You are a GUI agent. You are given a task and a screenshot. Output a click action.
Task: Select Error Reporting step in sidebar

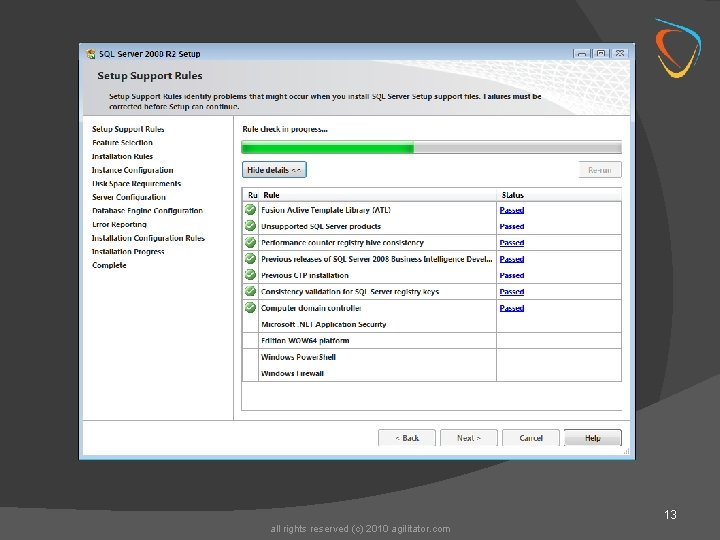(119, 224)
